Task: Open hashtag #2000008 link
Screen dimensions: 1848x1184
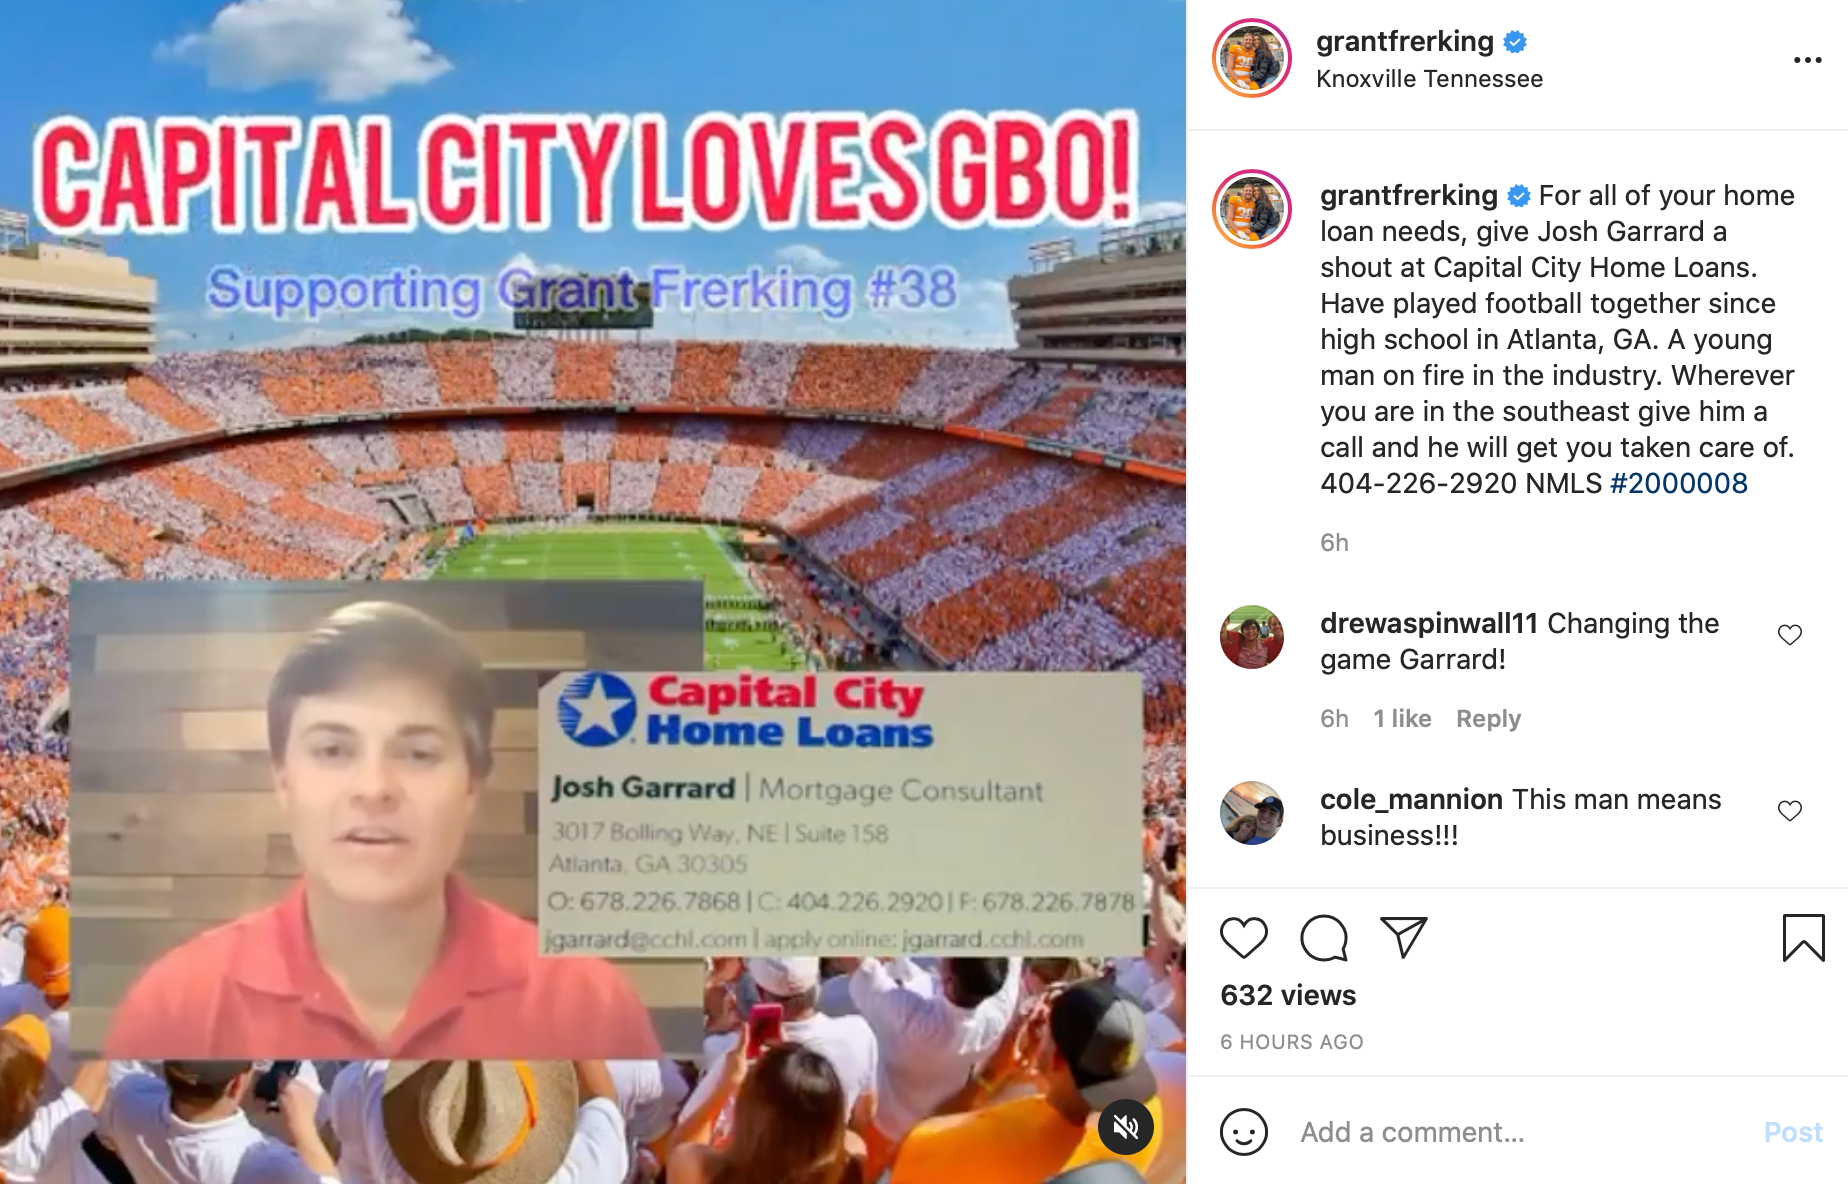Action: [1679, 484]
